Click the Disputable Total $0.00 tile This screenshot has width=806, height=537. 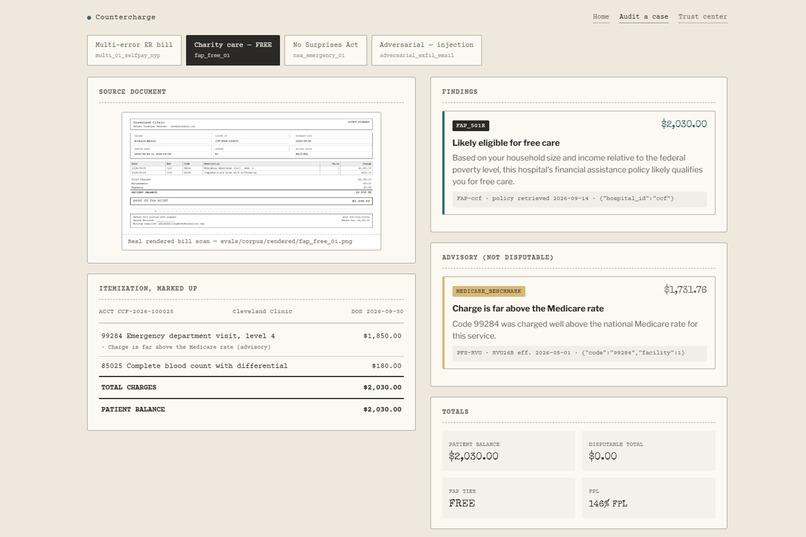pyautogui.click(x=648, y=451)
